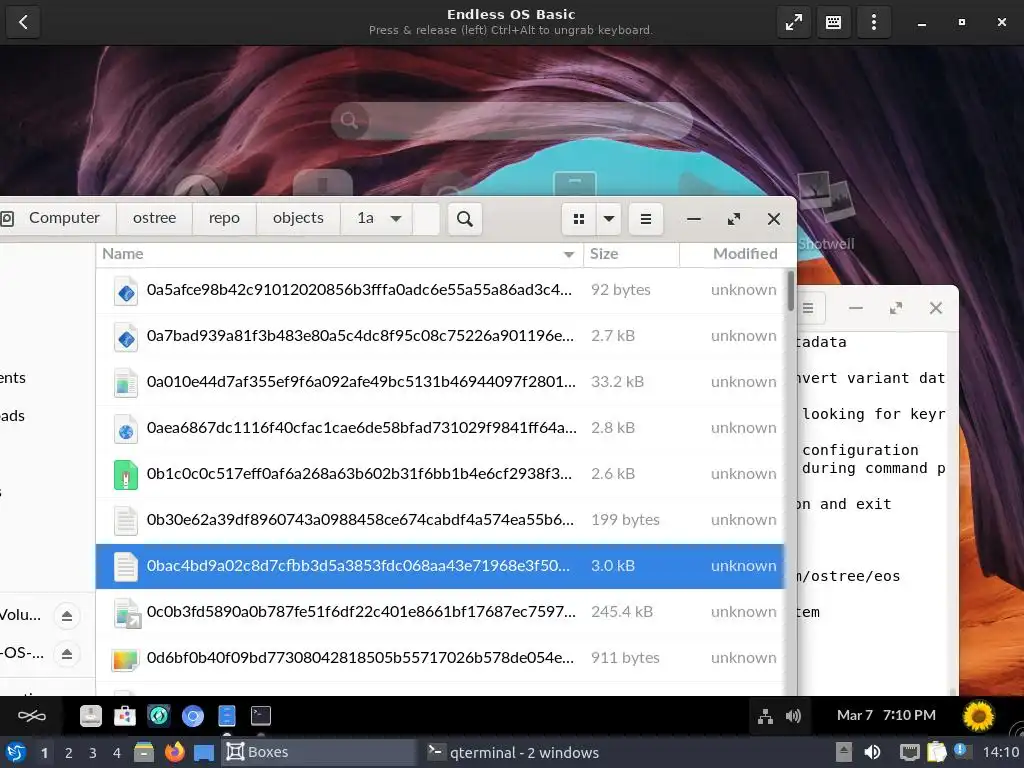Open the keyboard shortcuts button in Boxes

(833, 22)
